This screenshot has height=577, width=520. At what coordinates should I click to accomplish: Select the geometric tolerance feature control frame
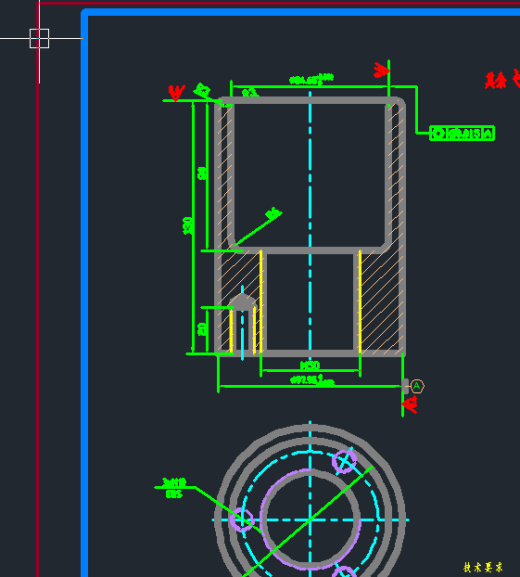click(x=462, y=133)
